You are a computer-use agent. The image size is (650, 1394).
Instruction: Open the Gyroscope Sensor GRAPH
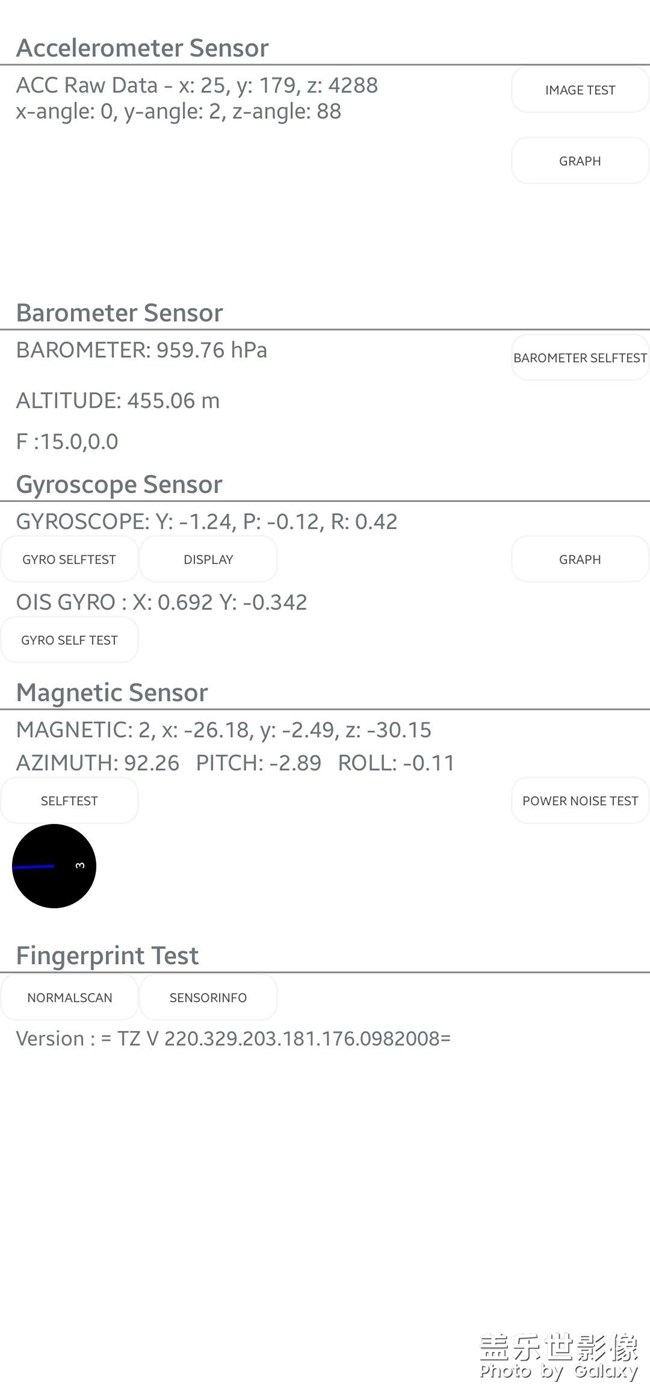[580, 559]
